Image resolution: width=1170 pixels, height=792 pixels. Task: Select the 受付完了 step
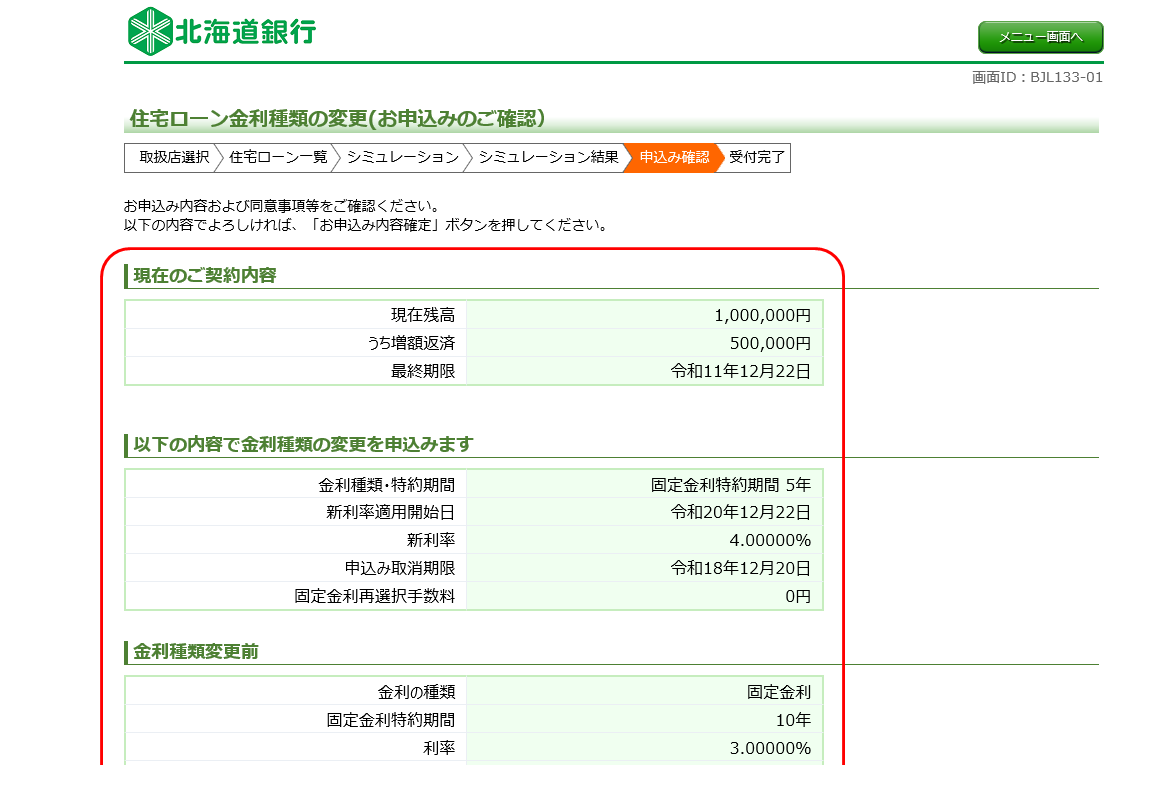[757, 158]
